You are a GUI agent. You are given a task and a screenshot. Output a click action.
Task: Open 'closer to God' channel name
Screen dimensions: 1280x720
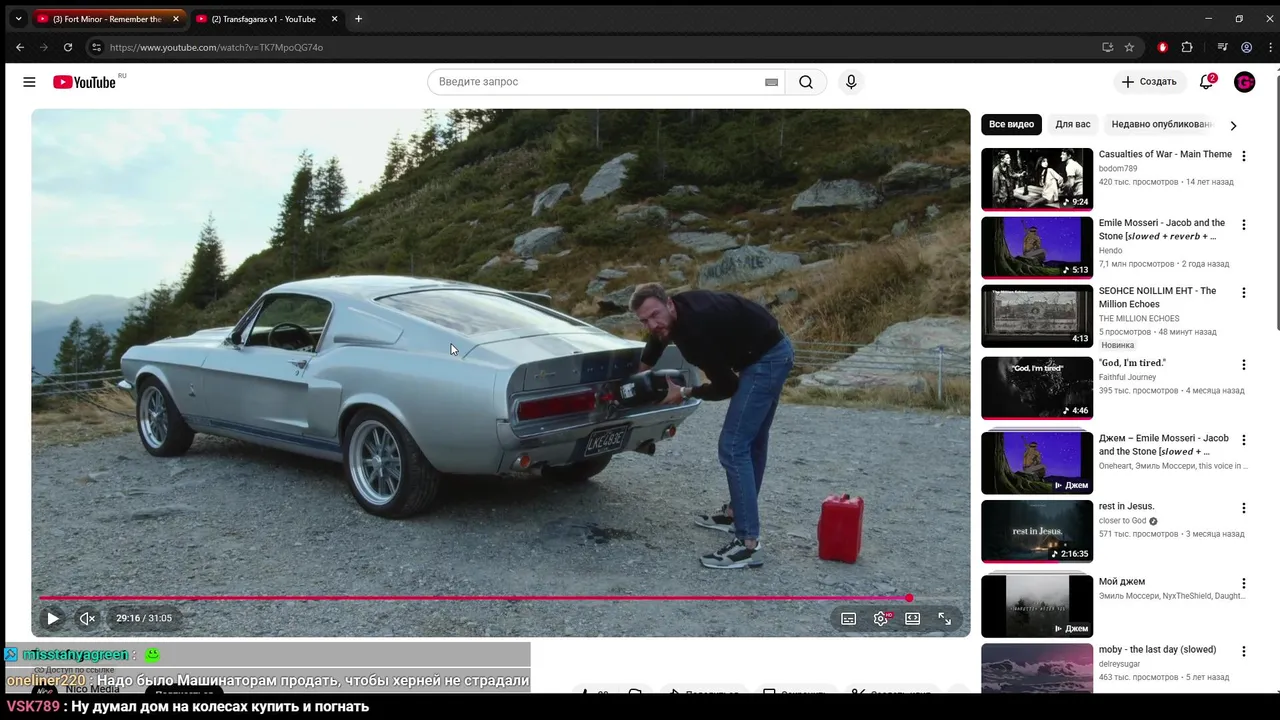(1122, 521)
